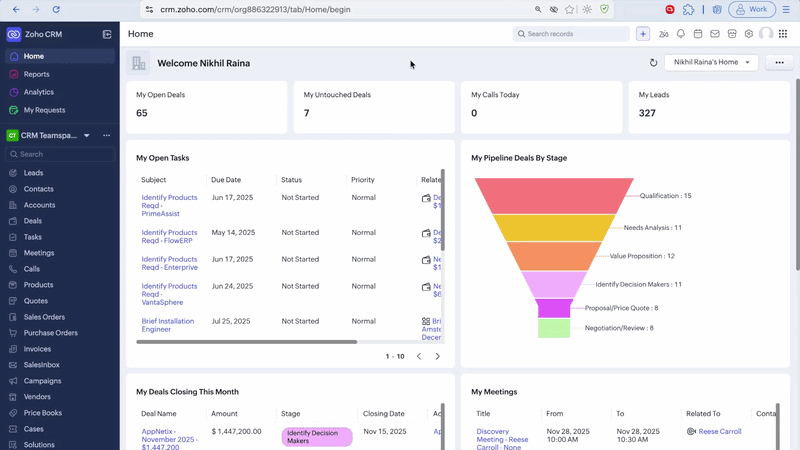Viewport: 800px width, 450px height.
Task: Open the Nikhil Raina's Home dropdown
Action: coord(711,62)
